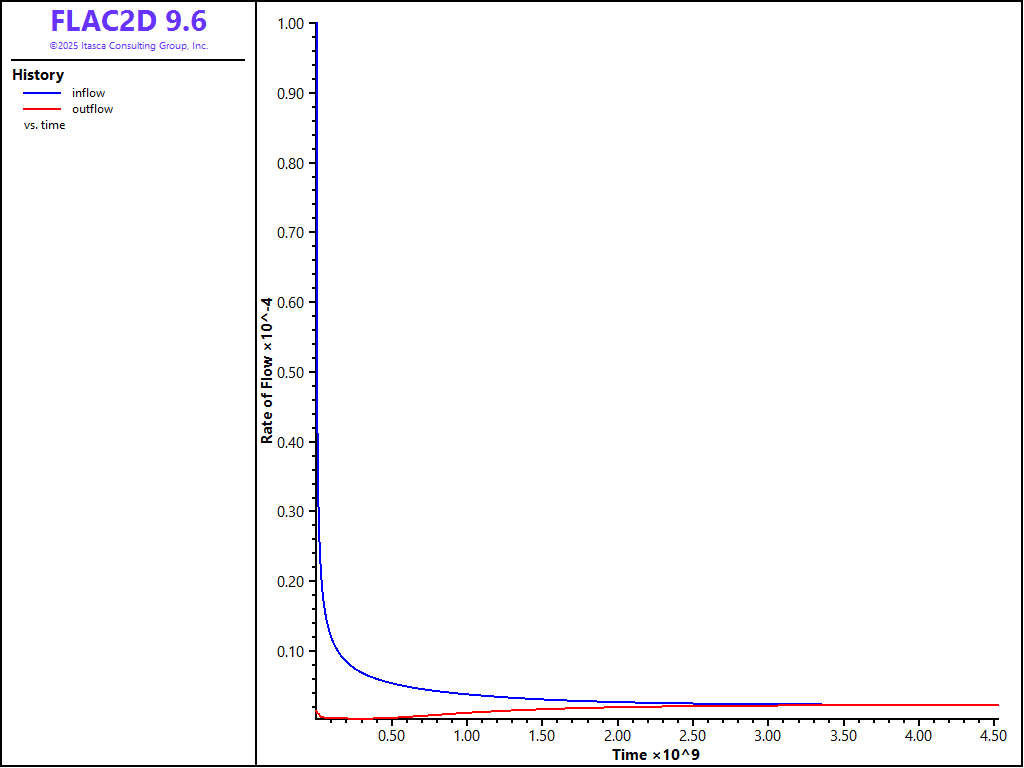Click the 0.50 tick on the time axis
The height and width of the screenshot is (768, 1024).
coord(391,736)
